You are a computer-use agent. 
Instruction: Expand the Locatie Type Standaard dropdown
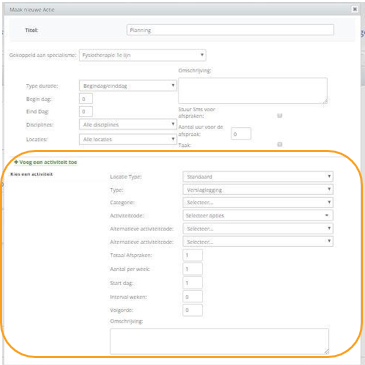(x=258, y=176)
